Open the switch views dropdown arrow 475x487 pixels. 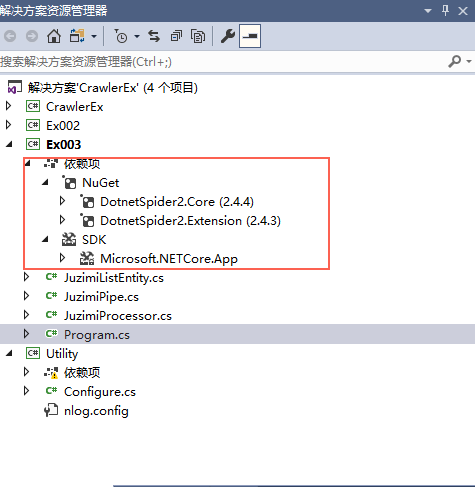click(94, 36)
